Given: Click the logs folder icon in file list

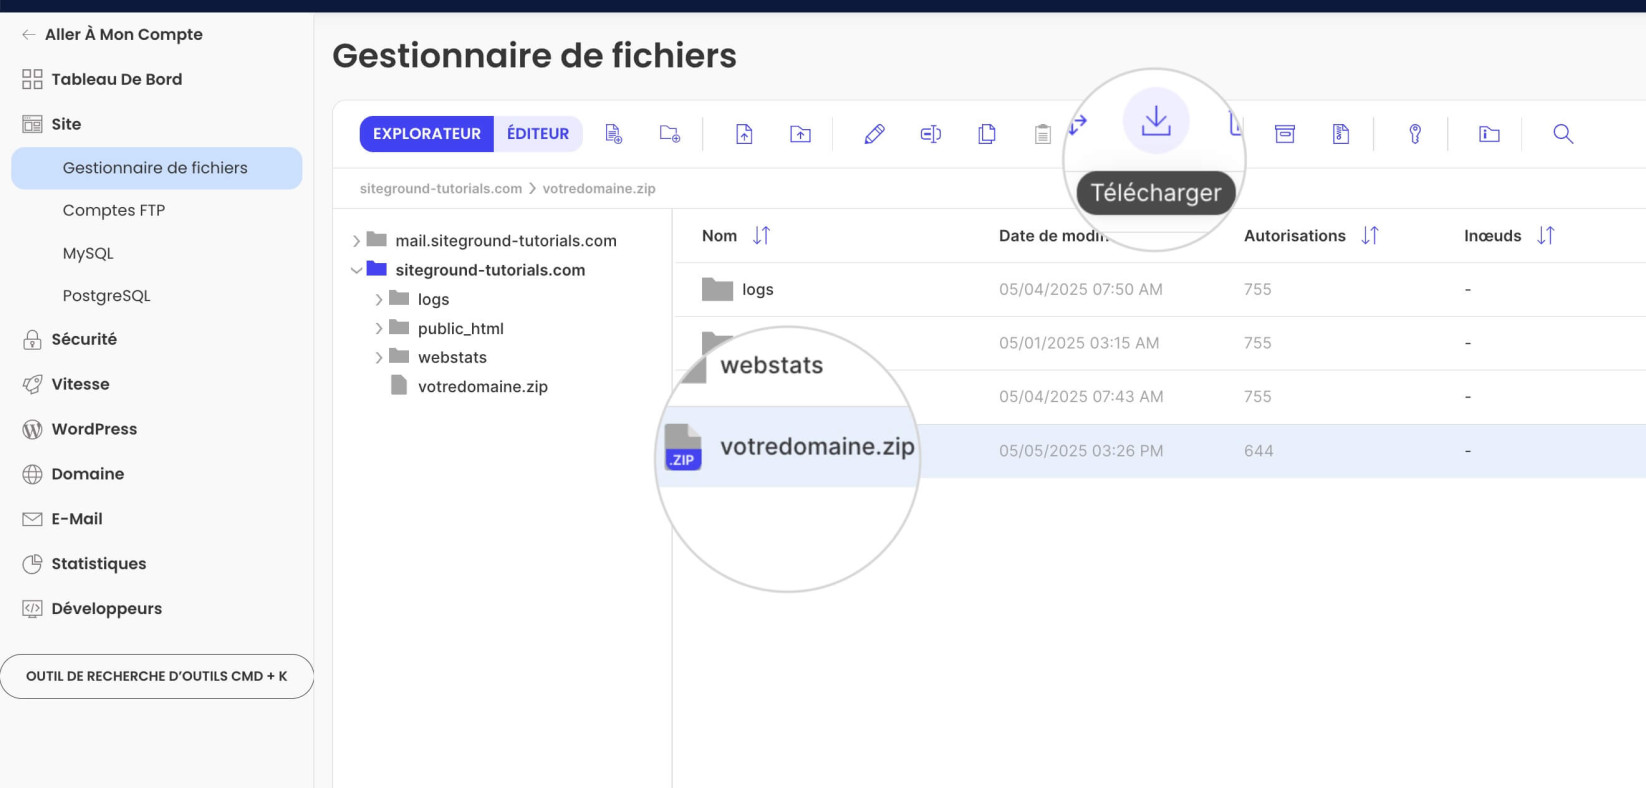Looking at the screenshot, I should point(717,290).
